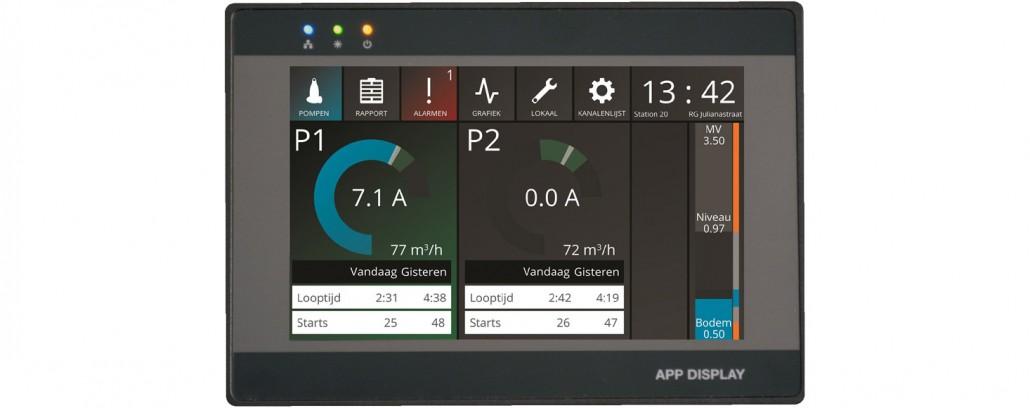Viewport: 1030px width, 408px height.
Task: Select the MV 3.50 level marker
Action: coord(713,136)
